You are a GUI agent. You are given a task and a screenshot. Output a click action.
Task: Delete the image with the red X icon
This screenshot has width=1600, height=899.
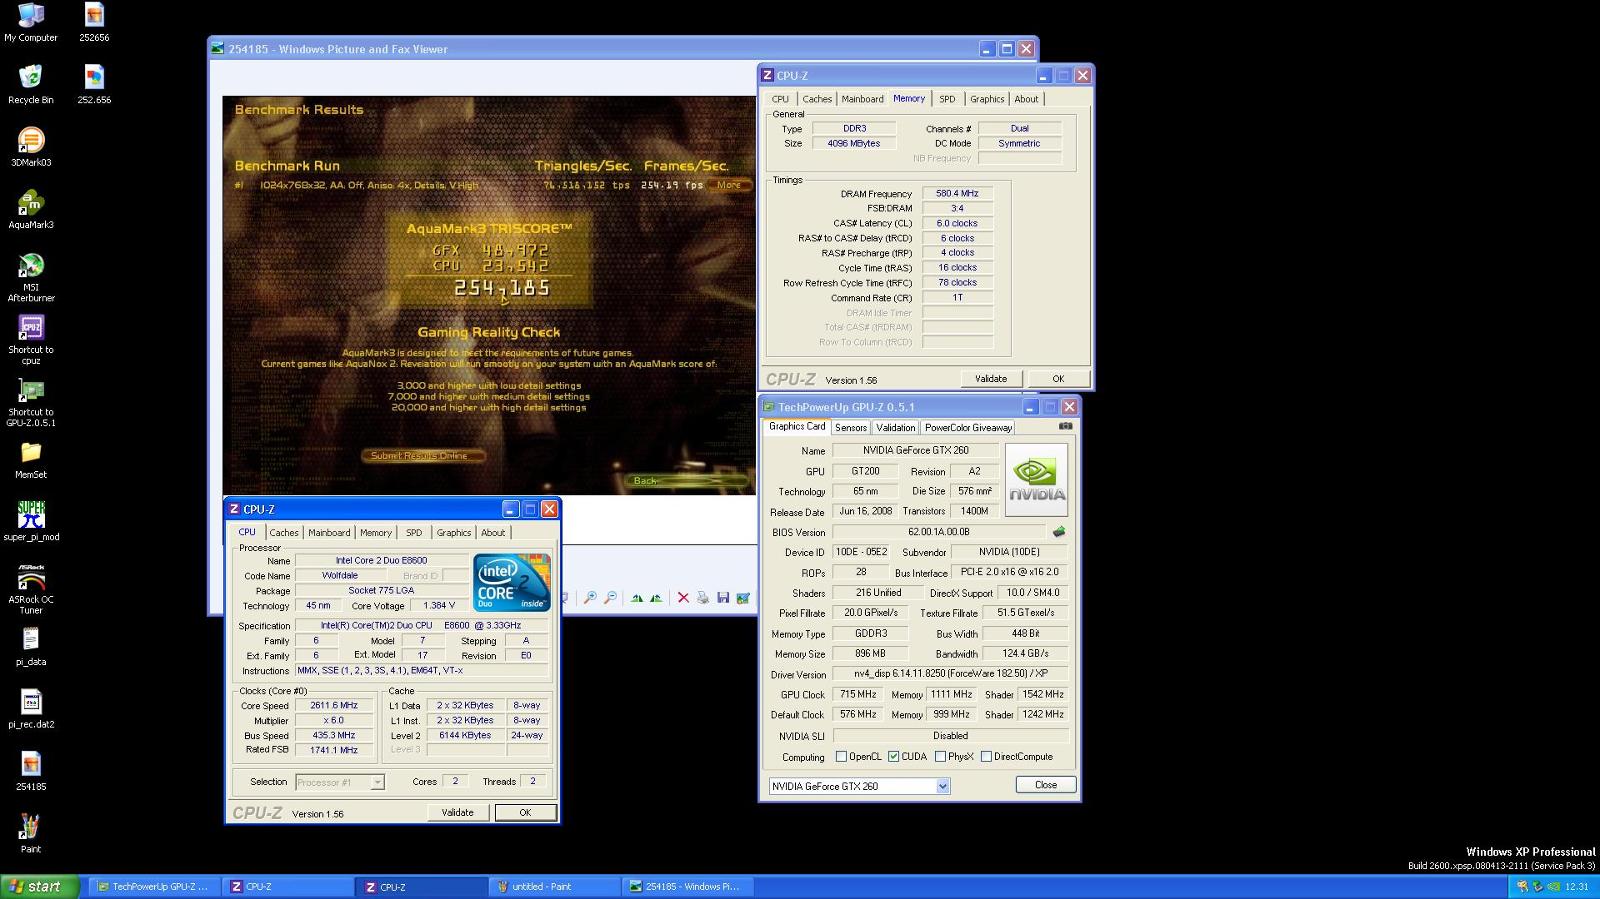683,598
